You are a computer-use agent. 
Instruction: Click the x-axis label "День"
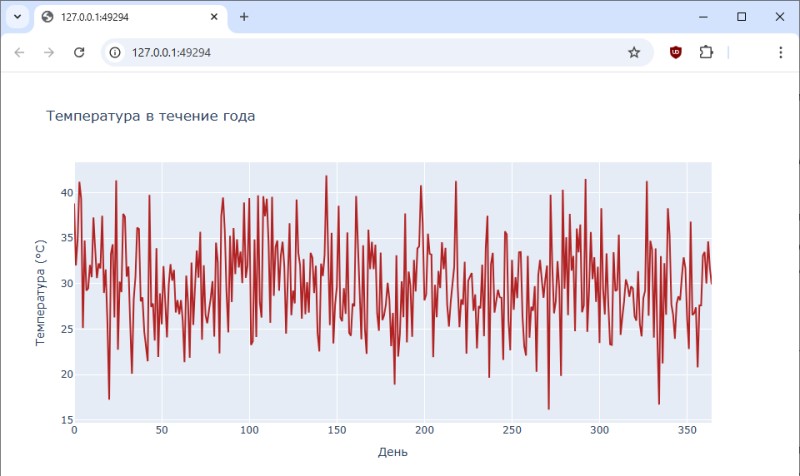click(392, 452)
